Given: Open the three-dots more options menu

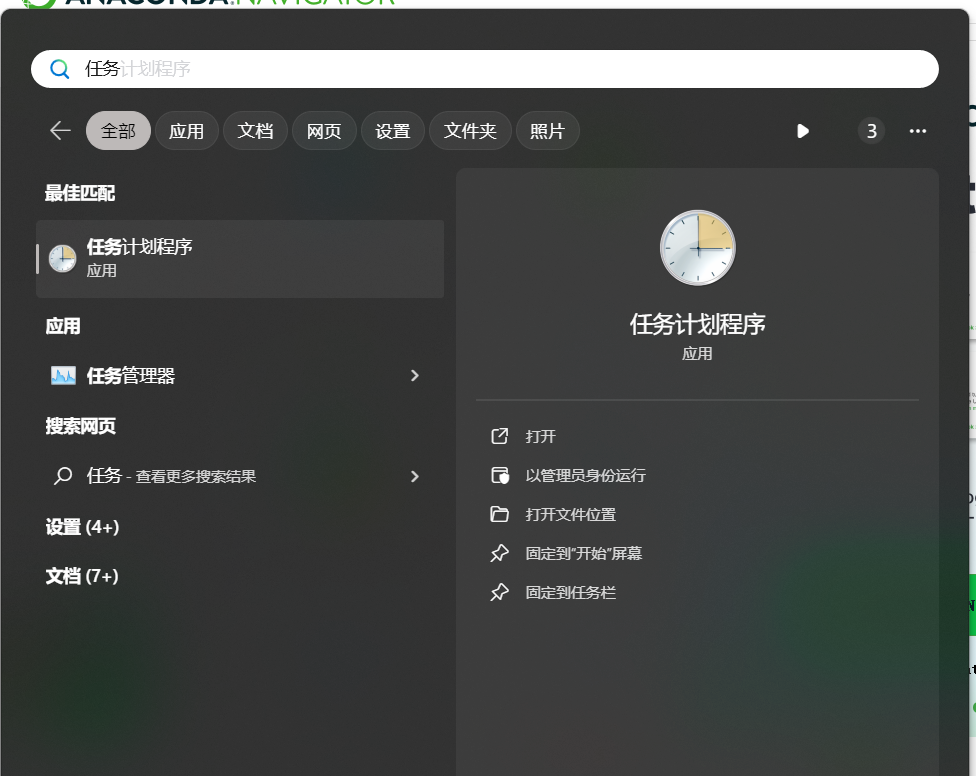Looking at the screenshot, I should pos(917,131).
